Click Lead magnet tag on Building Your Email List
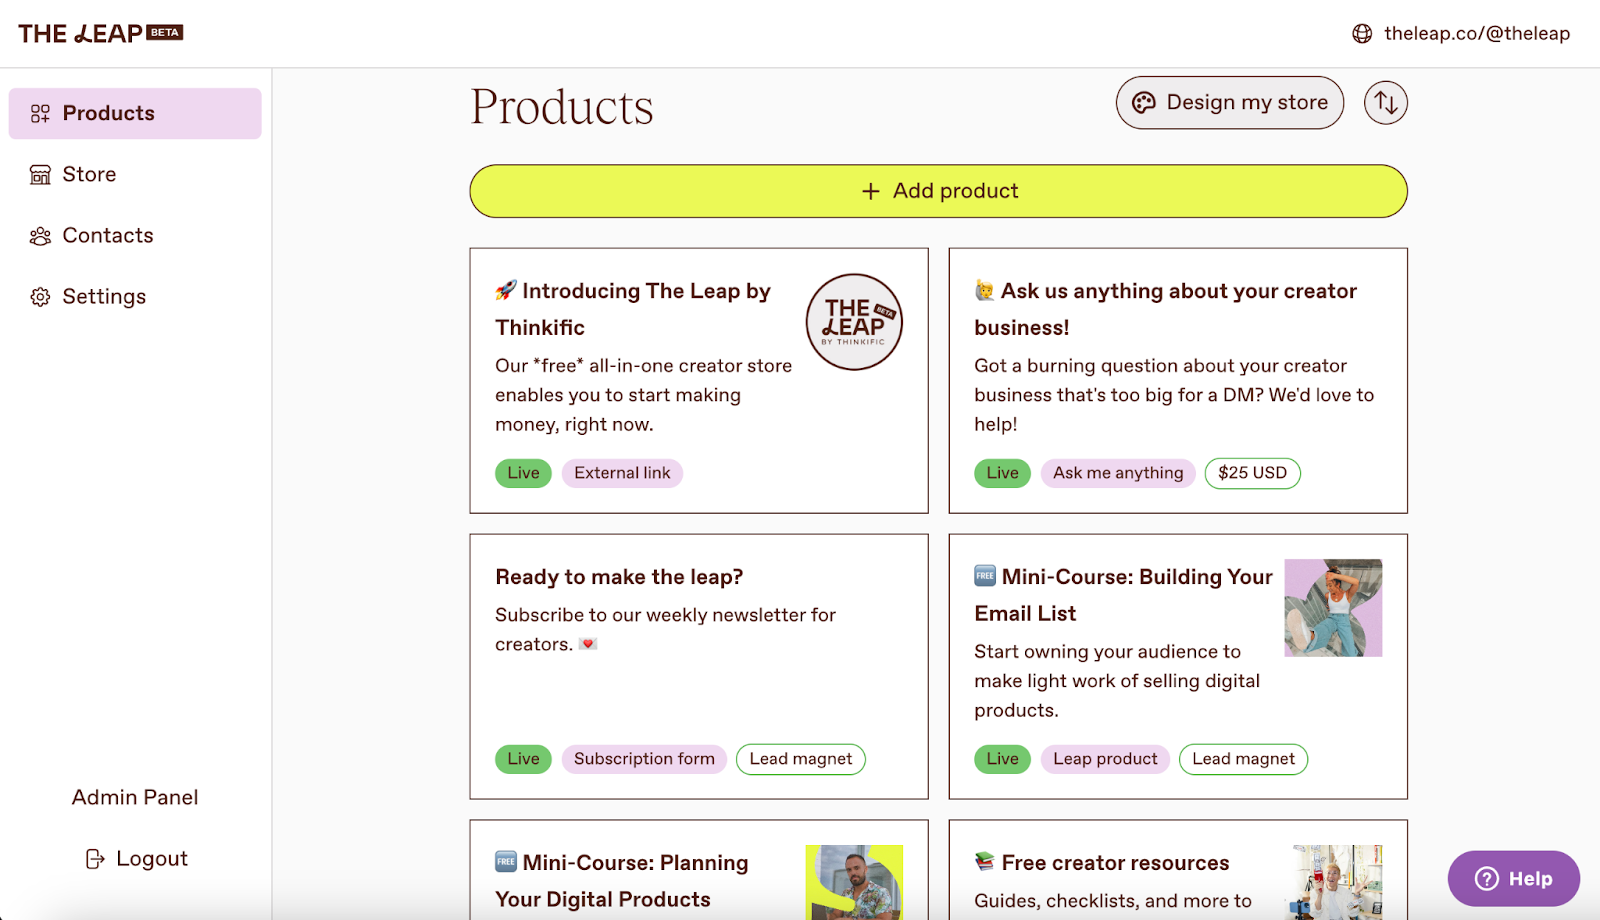 pos(1243,759)
